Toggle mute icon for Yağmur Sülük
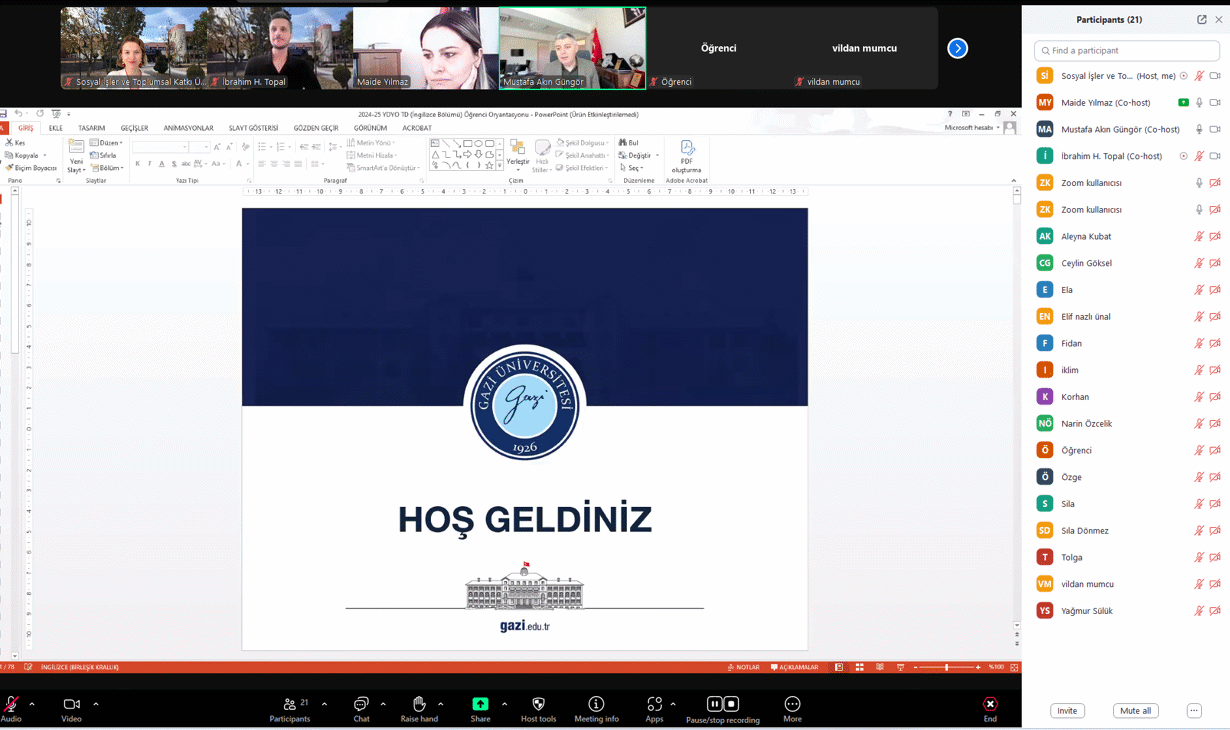The width and height of the screenshot is (1230, 730). pos(1199,610)
